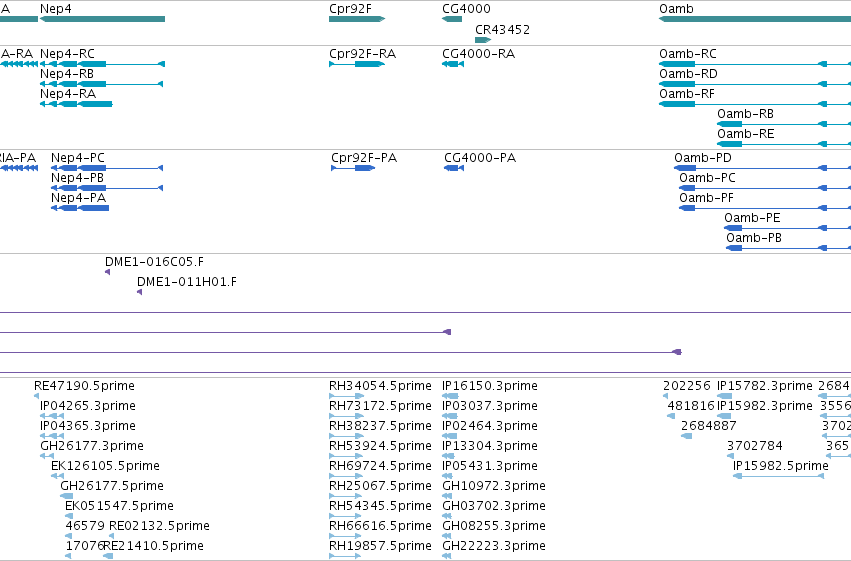Select the CG4000 gene arrow

pos(452,19)
